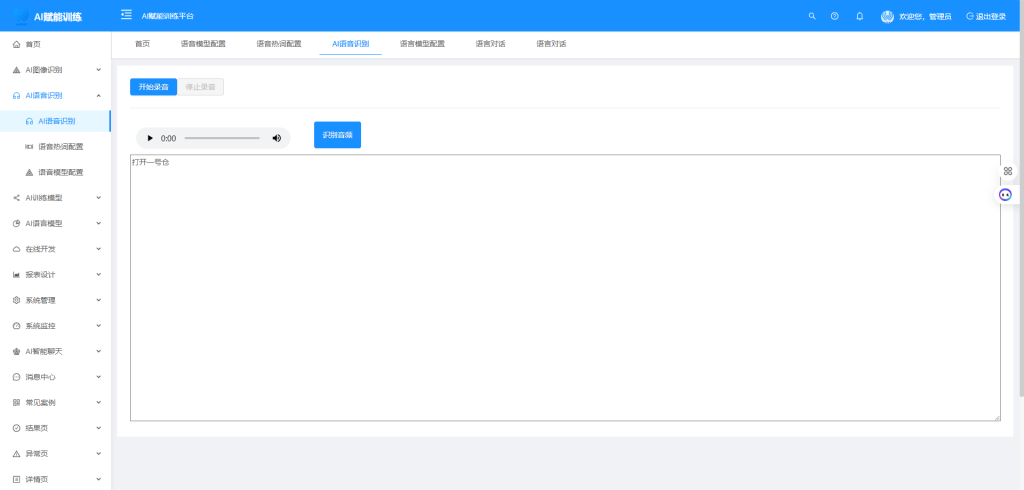Switch to the 首页 tab in tab bar
The image size is (1024, 490).
tap(142, 44)
